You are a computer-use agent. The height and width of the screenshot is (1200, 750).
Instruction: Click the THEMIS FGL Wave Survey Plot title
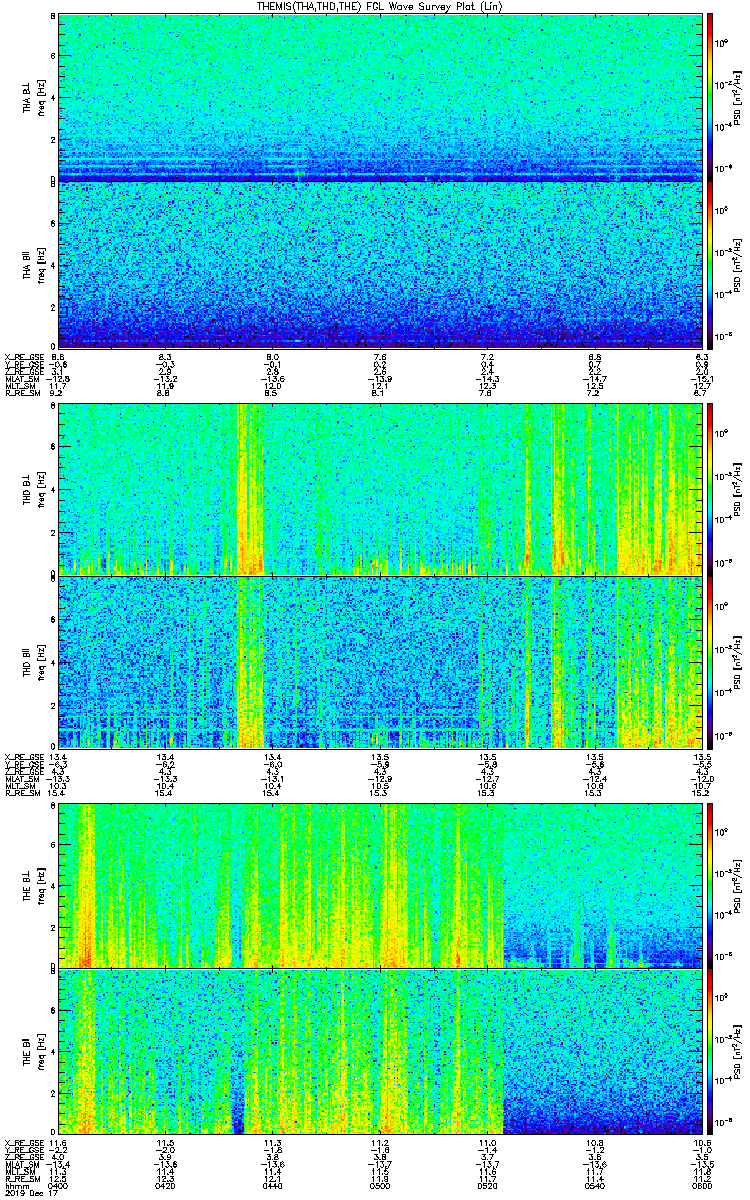pyautogui.click(x=381, y=7)
